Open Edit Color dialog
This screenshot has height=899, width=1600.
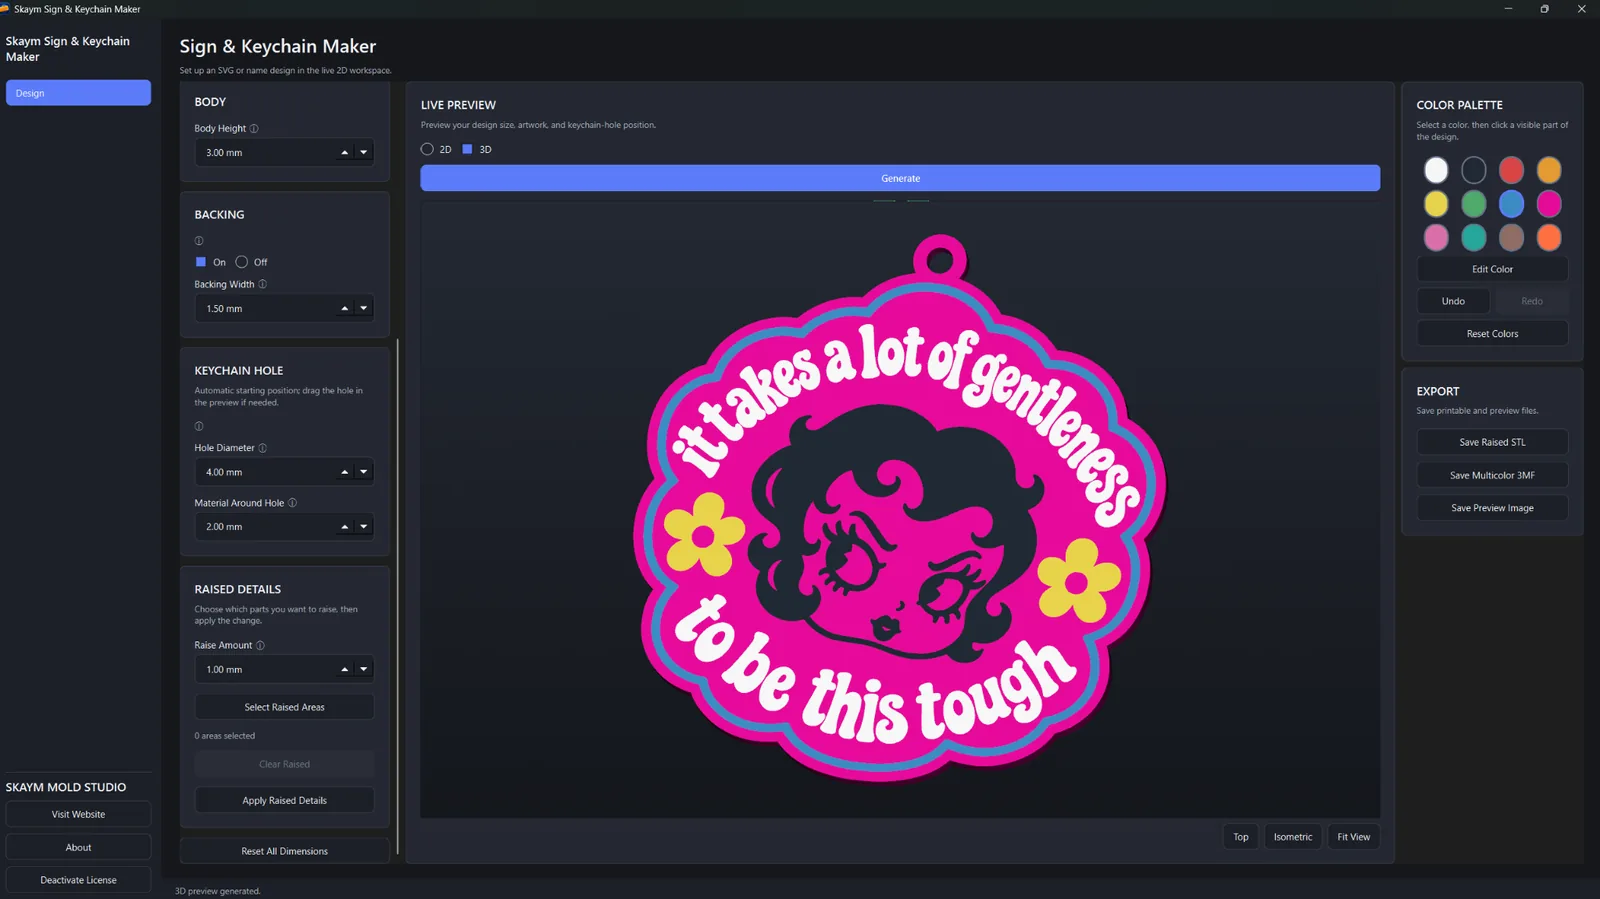tap(1492, 269)
